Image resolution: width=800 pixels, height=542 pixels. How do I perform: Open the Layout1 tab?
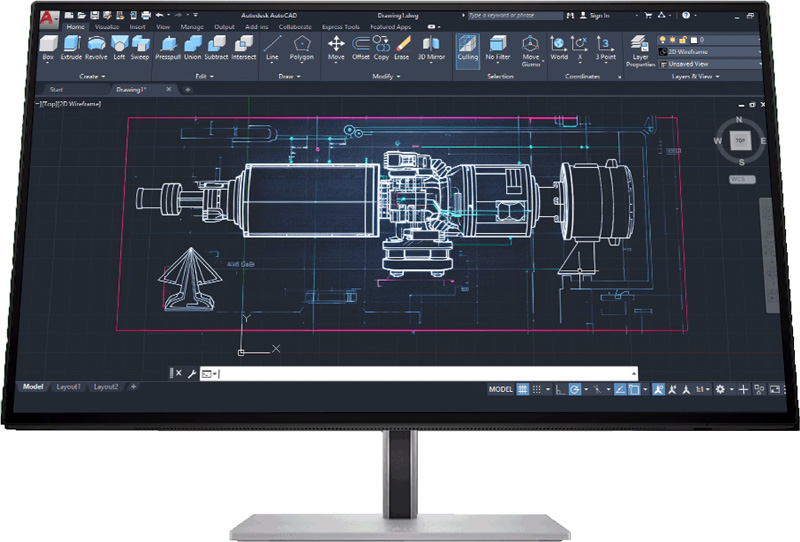click(x=69, y=387)
